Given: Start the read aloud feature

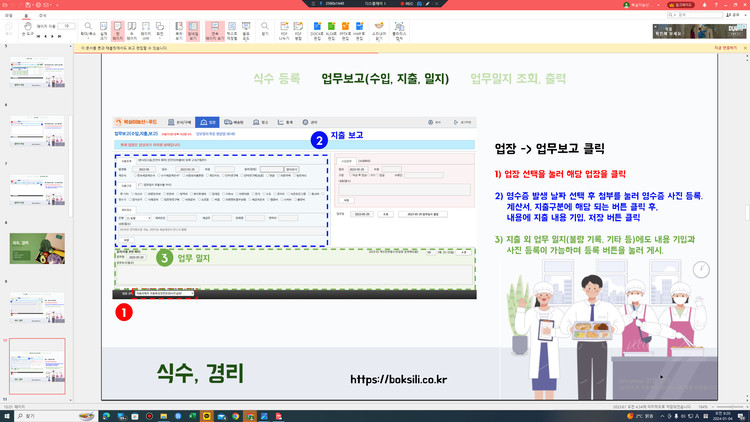Looking at the screenshot, I should (x=379, y=30).
